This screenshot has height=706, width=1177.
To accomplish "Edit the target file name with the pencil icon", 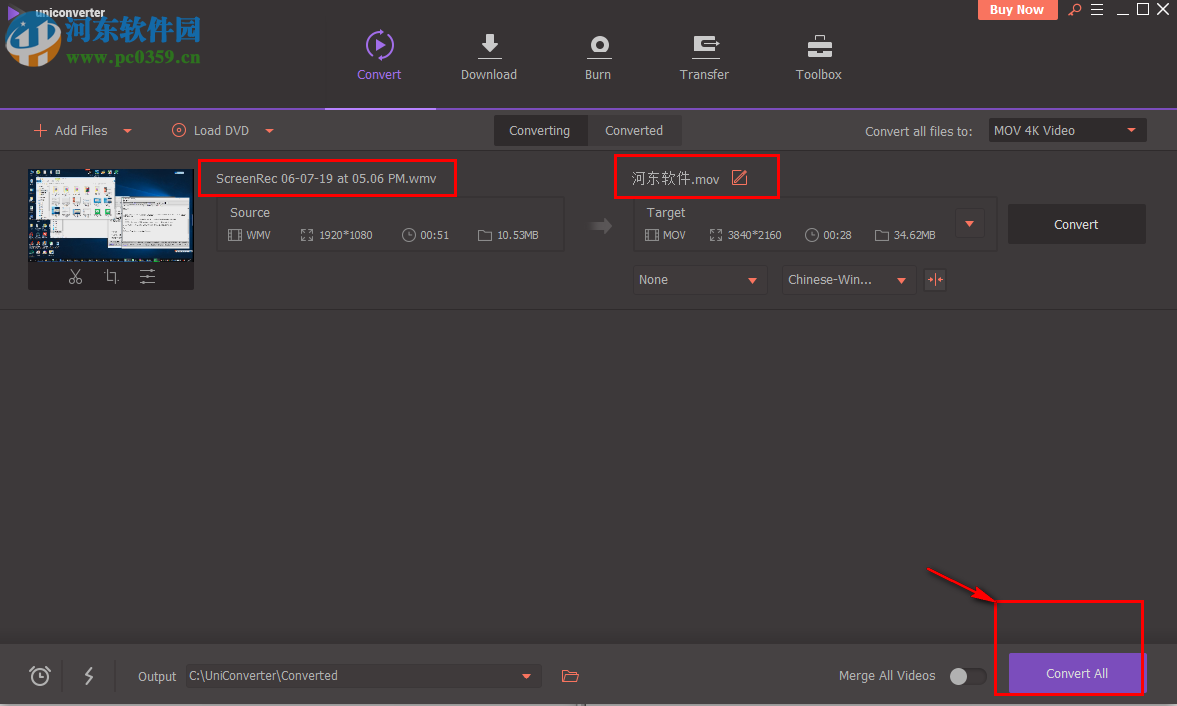I will point(739,177).
